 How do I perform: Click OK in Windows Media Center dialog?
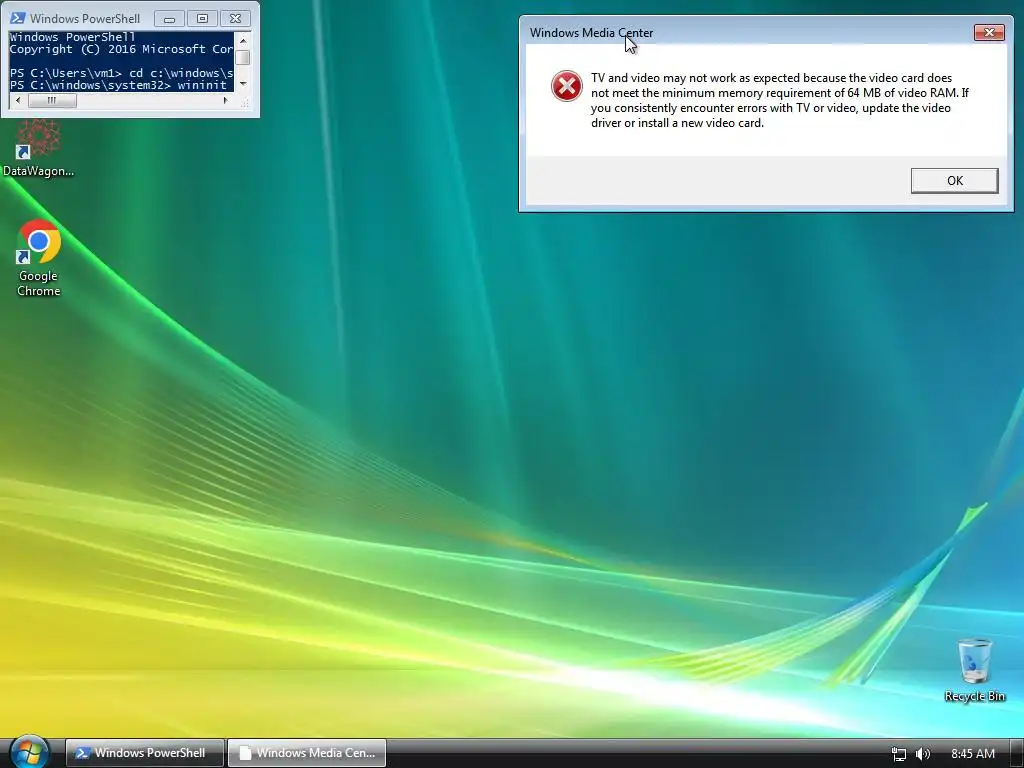click(954, 181)
